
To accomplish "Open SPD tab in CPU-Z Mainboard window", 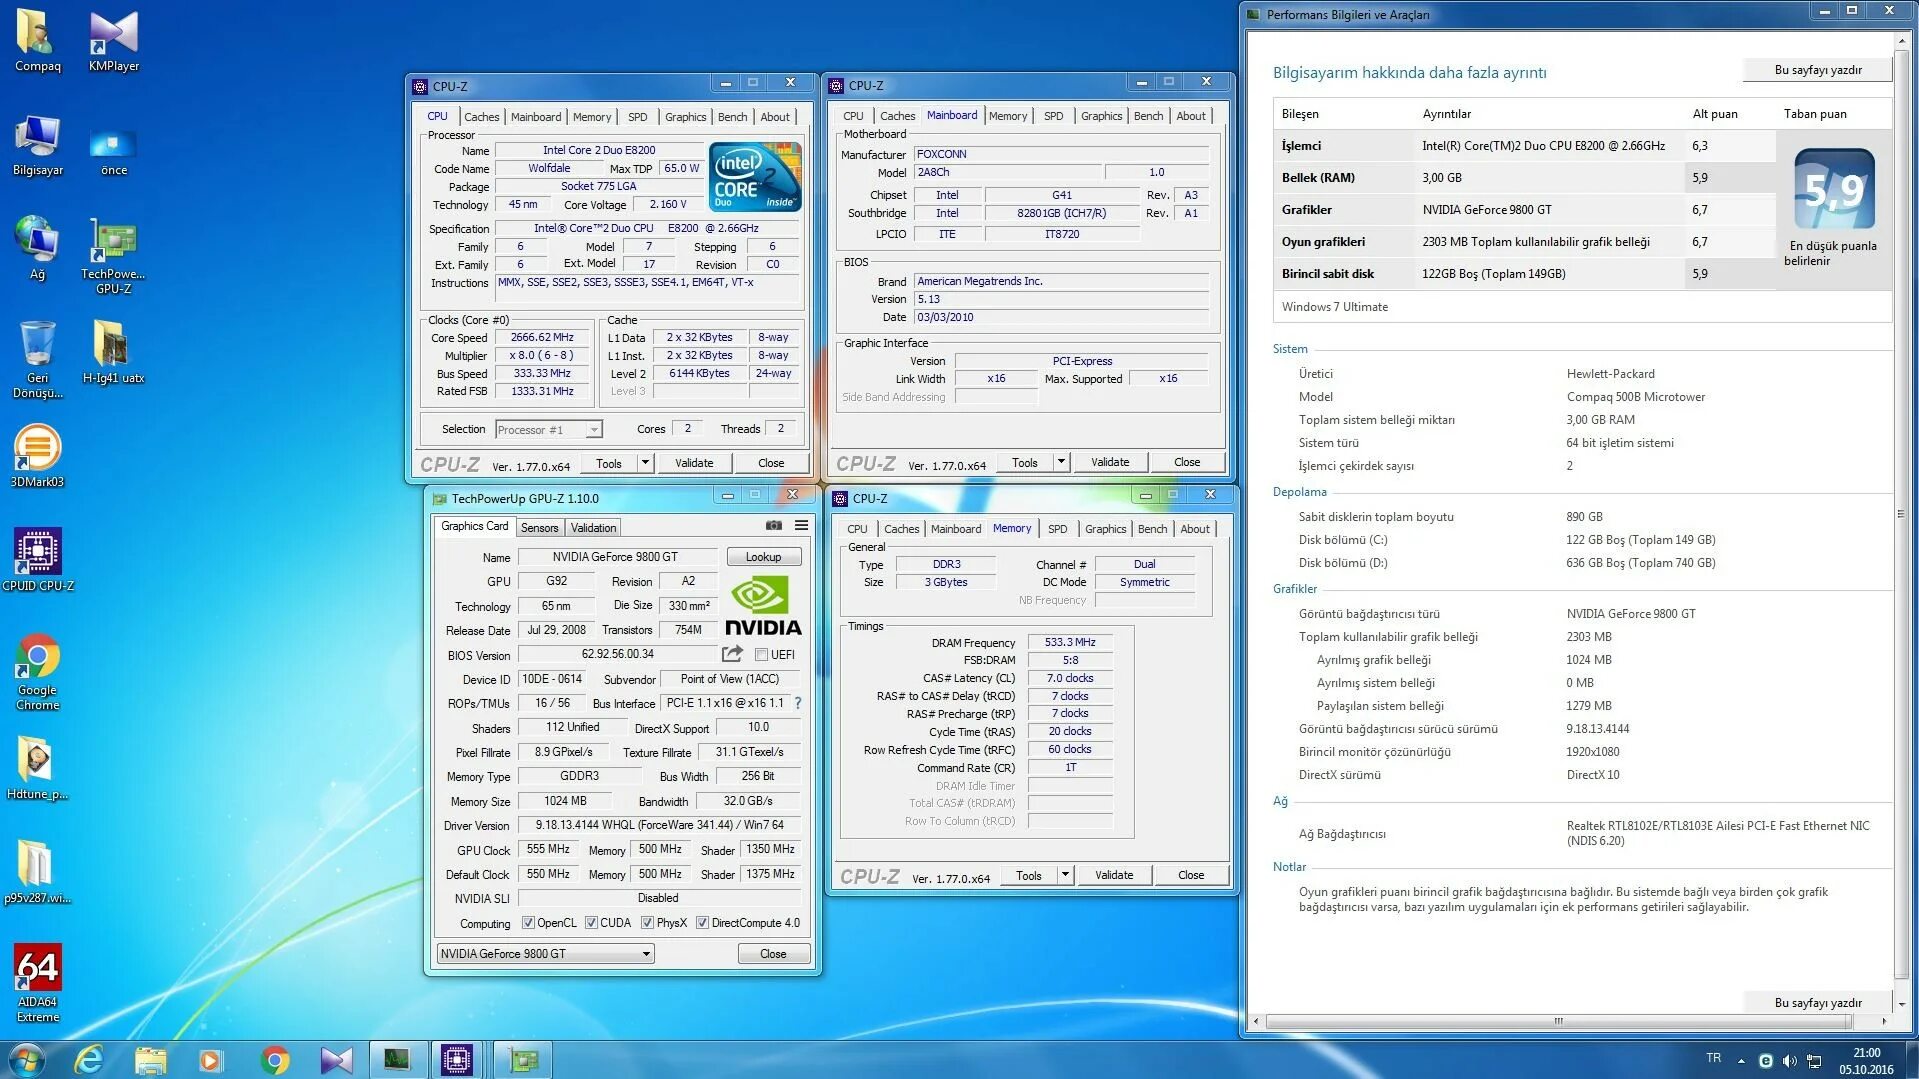I will (x=1053, y=116).
